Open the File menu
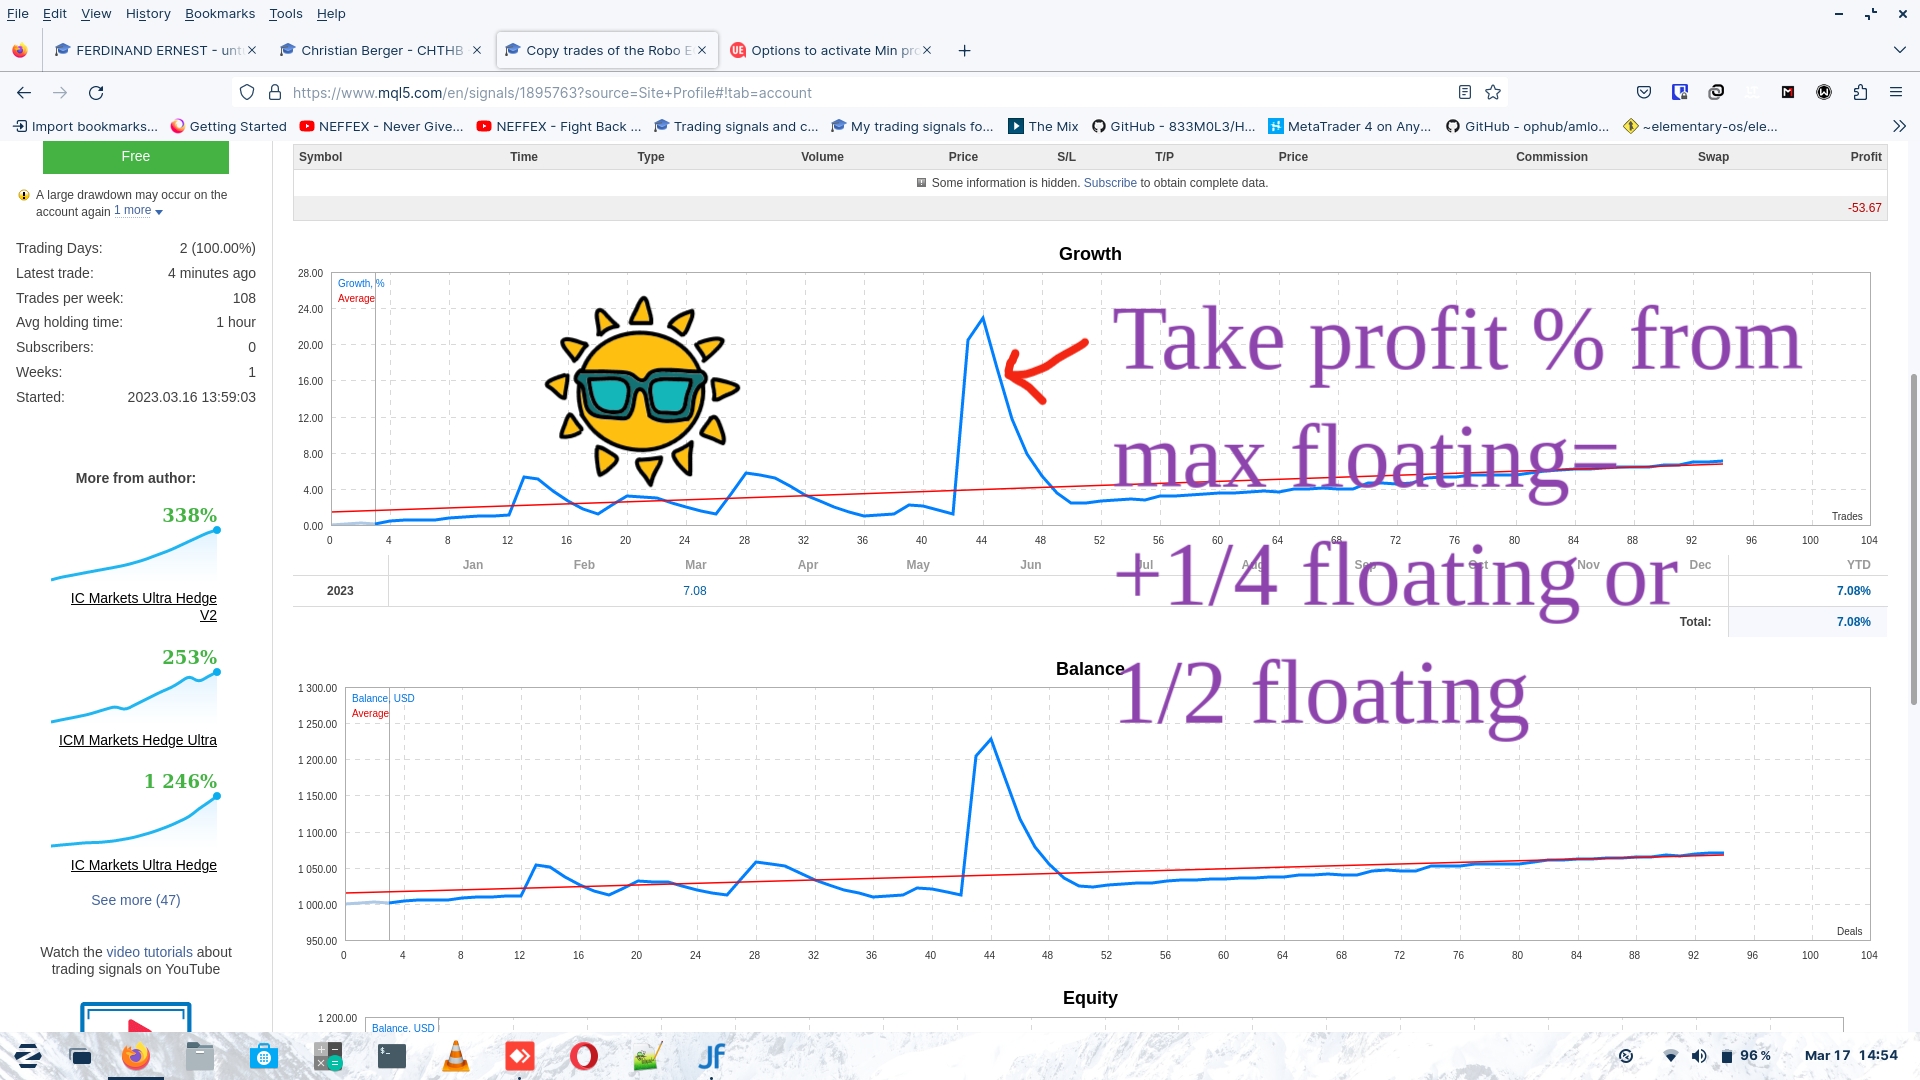Image resolution: width=1920 pixels, height=1080 pixels. [18, 13]
